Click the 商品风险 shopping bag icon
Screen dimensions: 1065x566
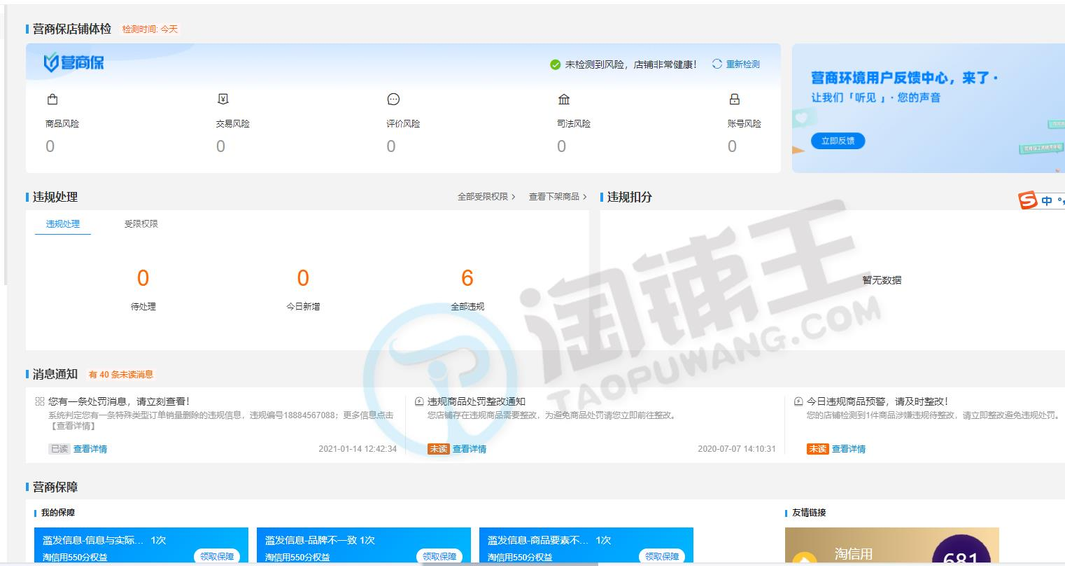(52, 100)
